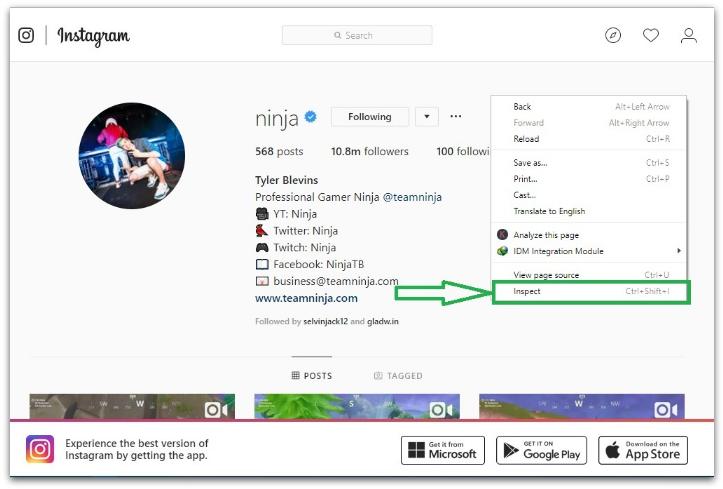Choose Inspect in the context menu
This screenshot has width=723, height=489.
(590, 291)
